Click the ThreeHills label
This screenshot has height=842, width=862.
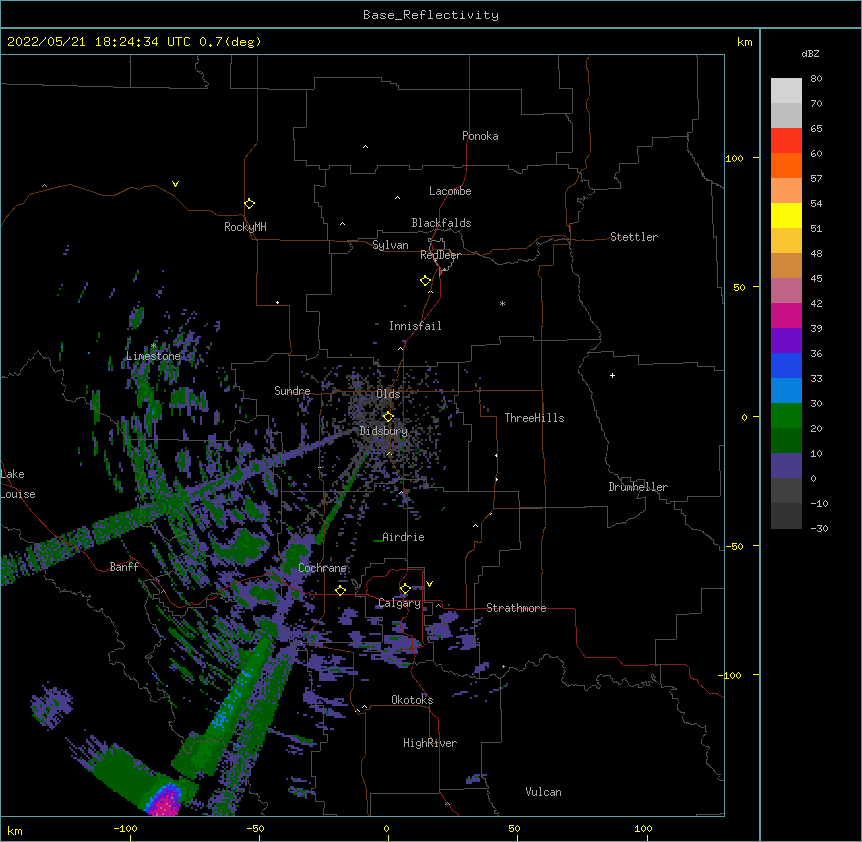534,418
